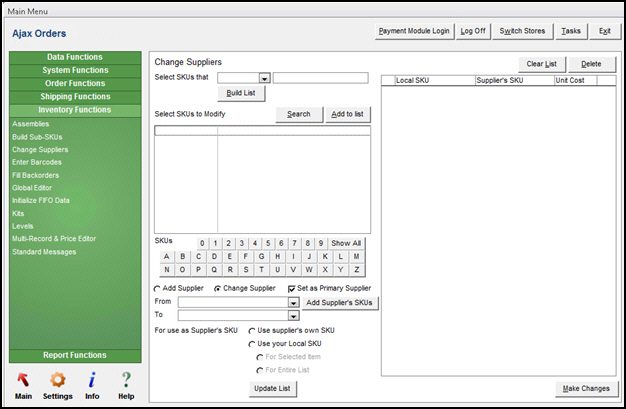626x409 pixels.
Task: Choose Use supplier's own SKU option
Action: (252, 330)
